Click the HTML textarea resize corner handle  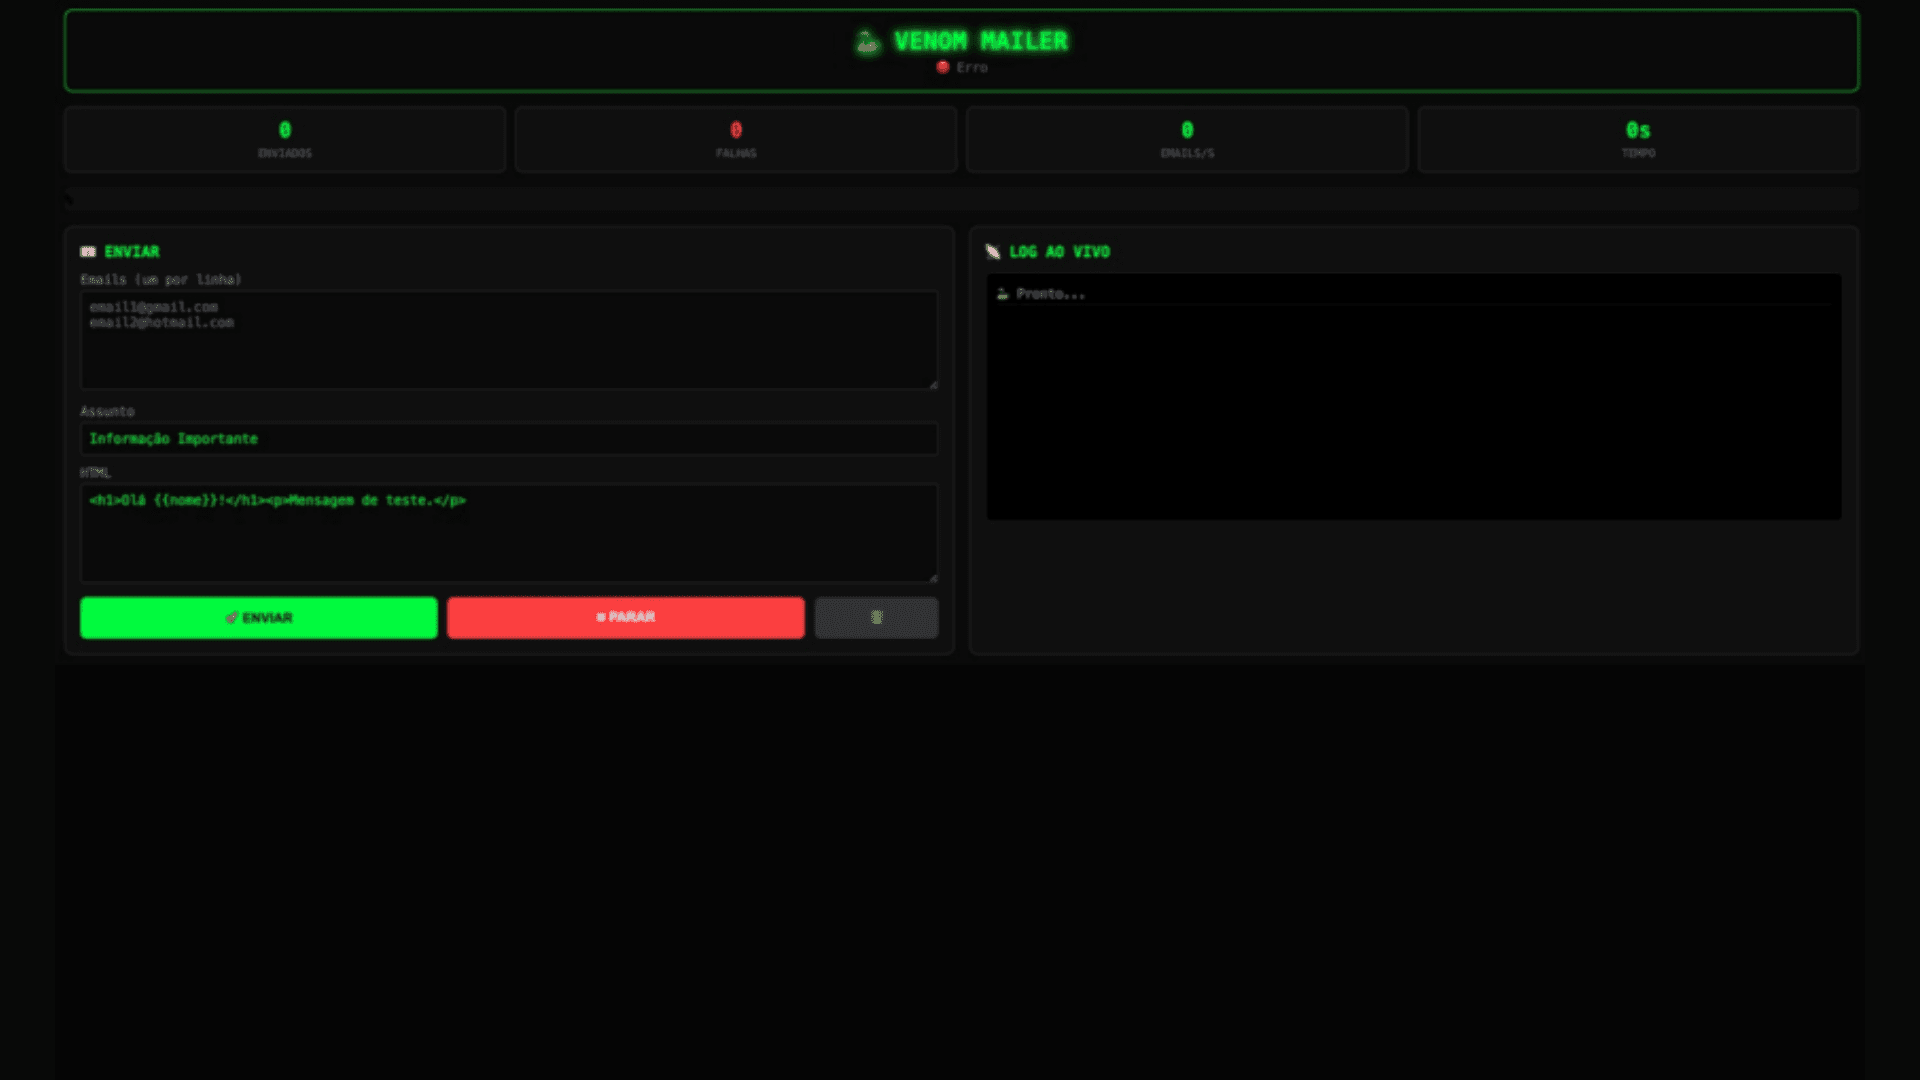tap(933, 577)
